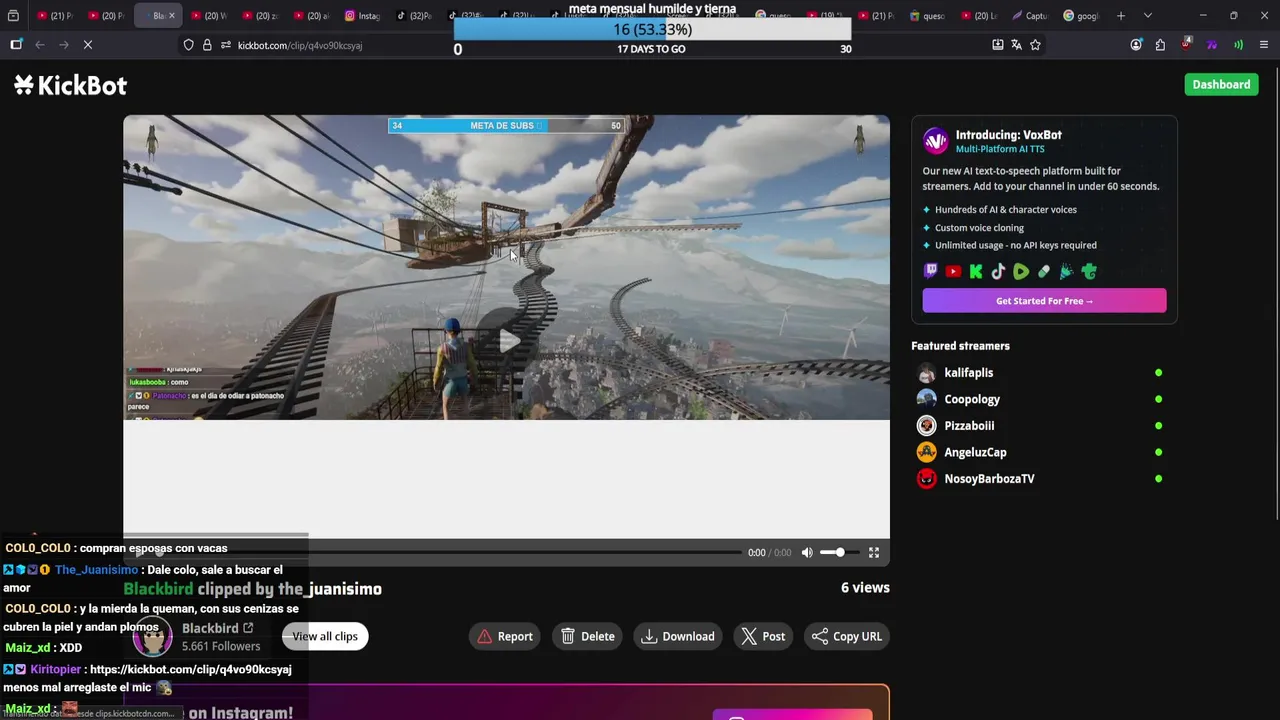The width and height of the screenshot is (1280, 720).
Task: Click the Rumble platform icon
Action: (x=1021, y=271)
